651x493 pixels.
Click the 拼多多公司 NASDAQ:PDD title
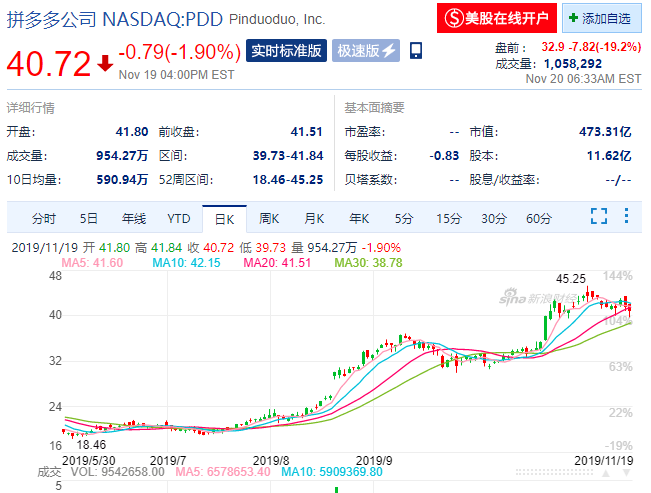pos(115,19)
